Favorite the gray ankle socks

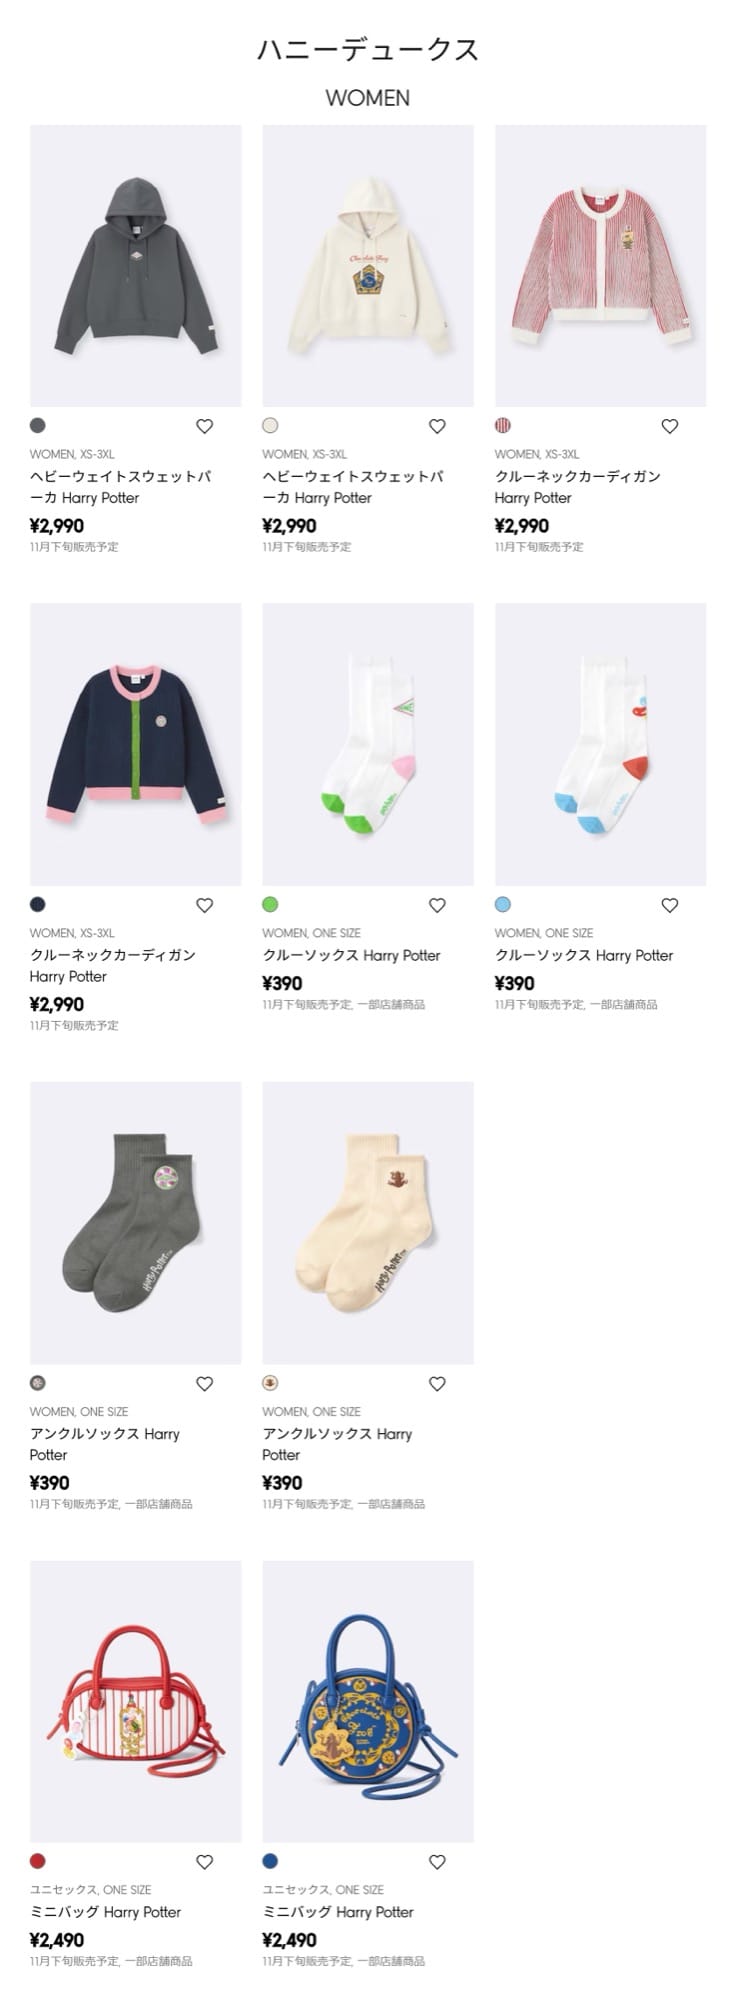204,1384
